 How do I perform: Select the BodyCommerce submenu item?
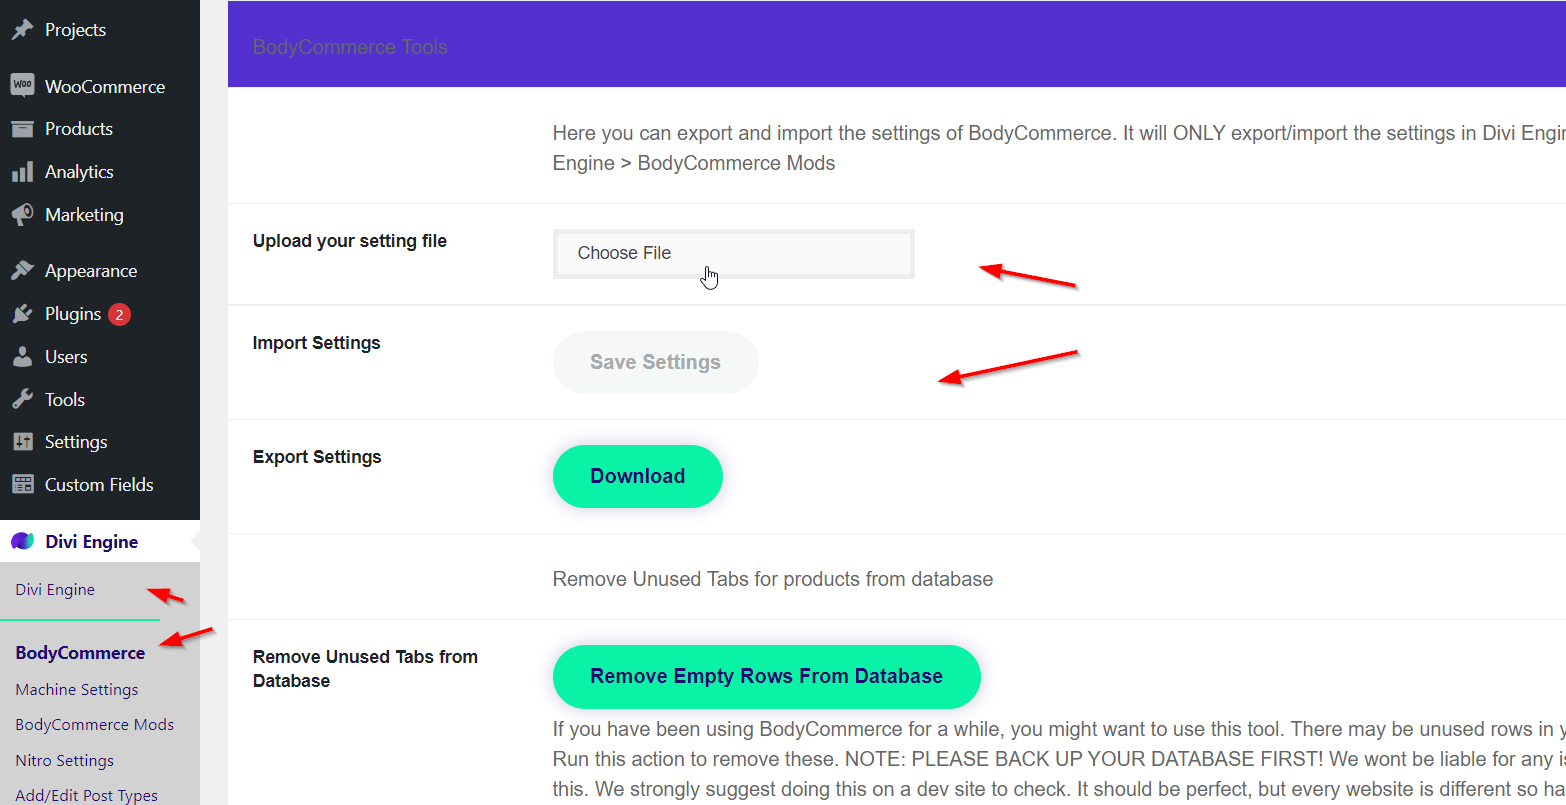pos(80,653)
